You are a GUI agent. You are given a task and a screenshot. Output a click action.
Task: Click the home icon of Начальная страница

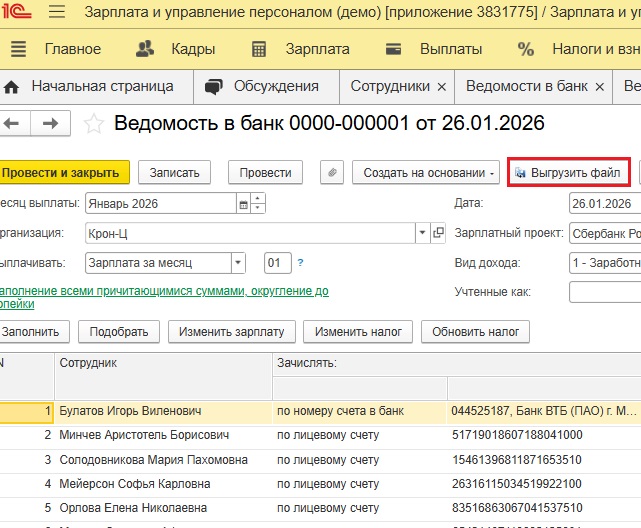11,87
